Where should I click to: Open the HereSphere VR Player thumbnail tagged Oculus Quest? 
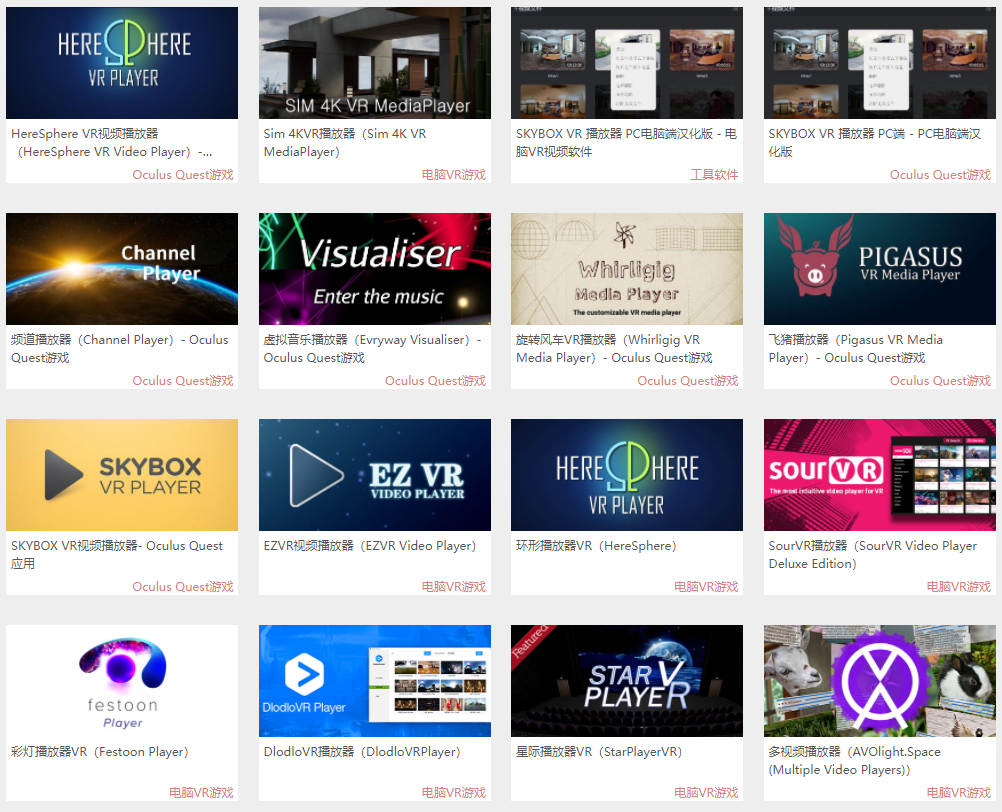(122, 63)
